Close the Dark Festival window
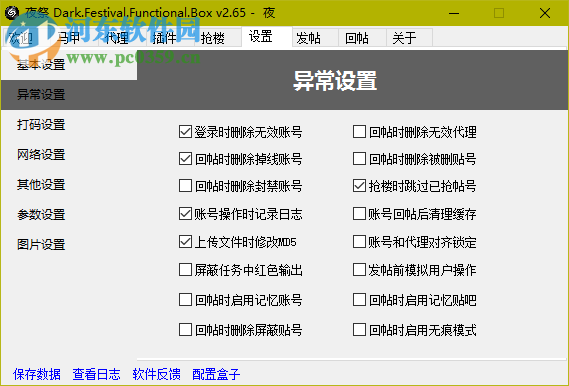The image size is (569, 386). pyautogui.click(x=545, y=13)
